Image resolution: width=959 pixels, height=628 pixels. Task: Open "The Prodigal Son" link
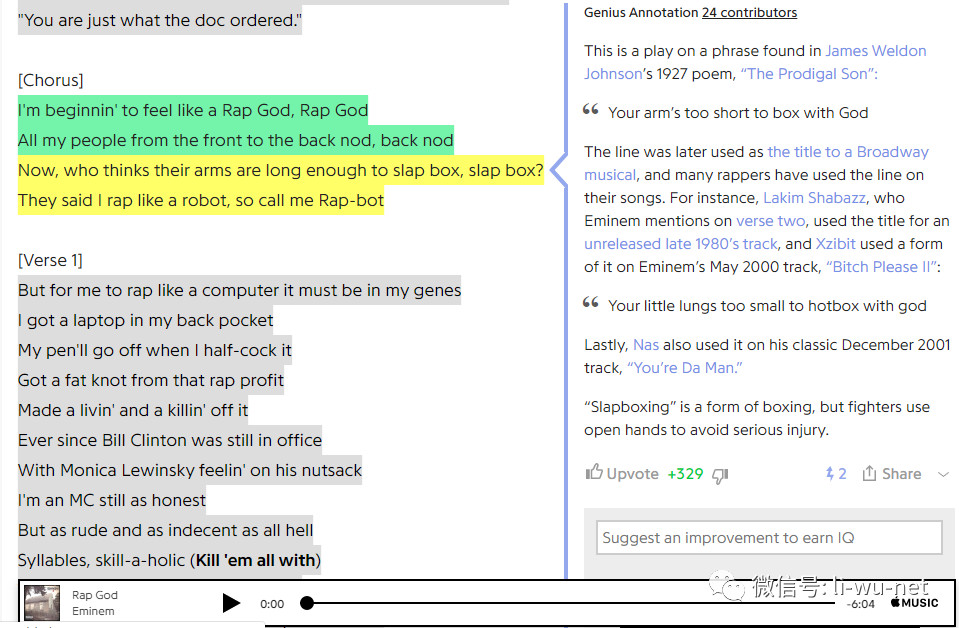809,74
